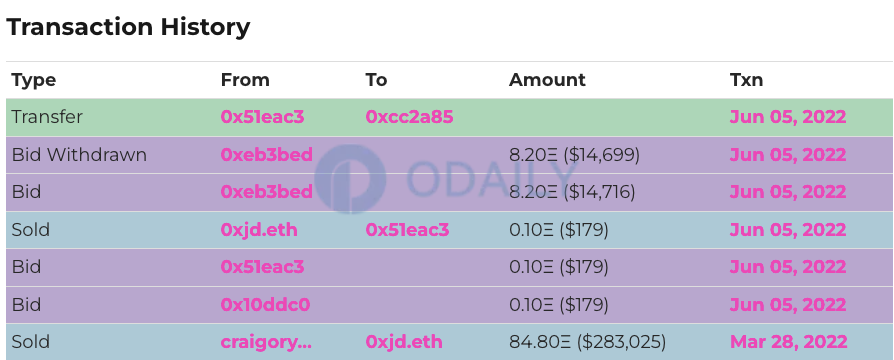
Task: Open seller craigory... in the 84.80Ξ Sold row
Action: click(266, 342)
